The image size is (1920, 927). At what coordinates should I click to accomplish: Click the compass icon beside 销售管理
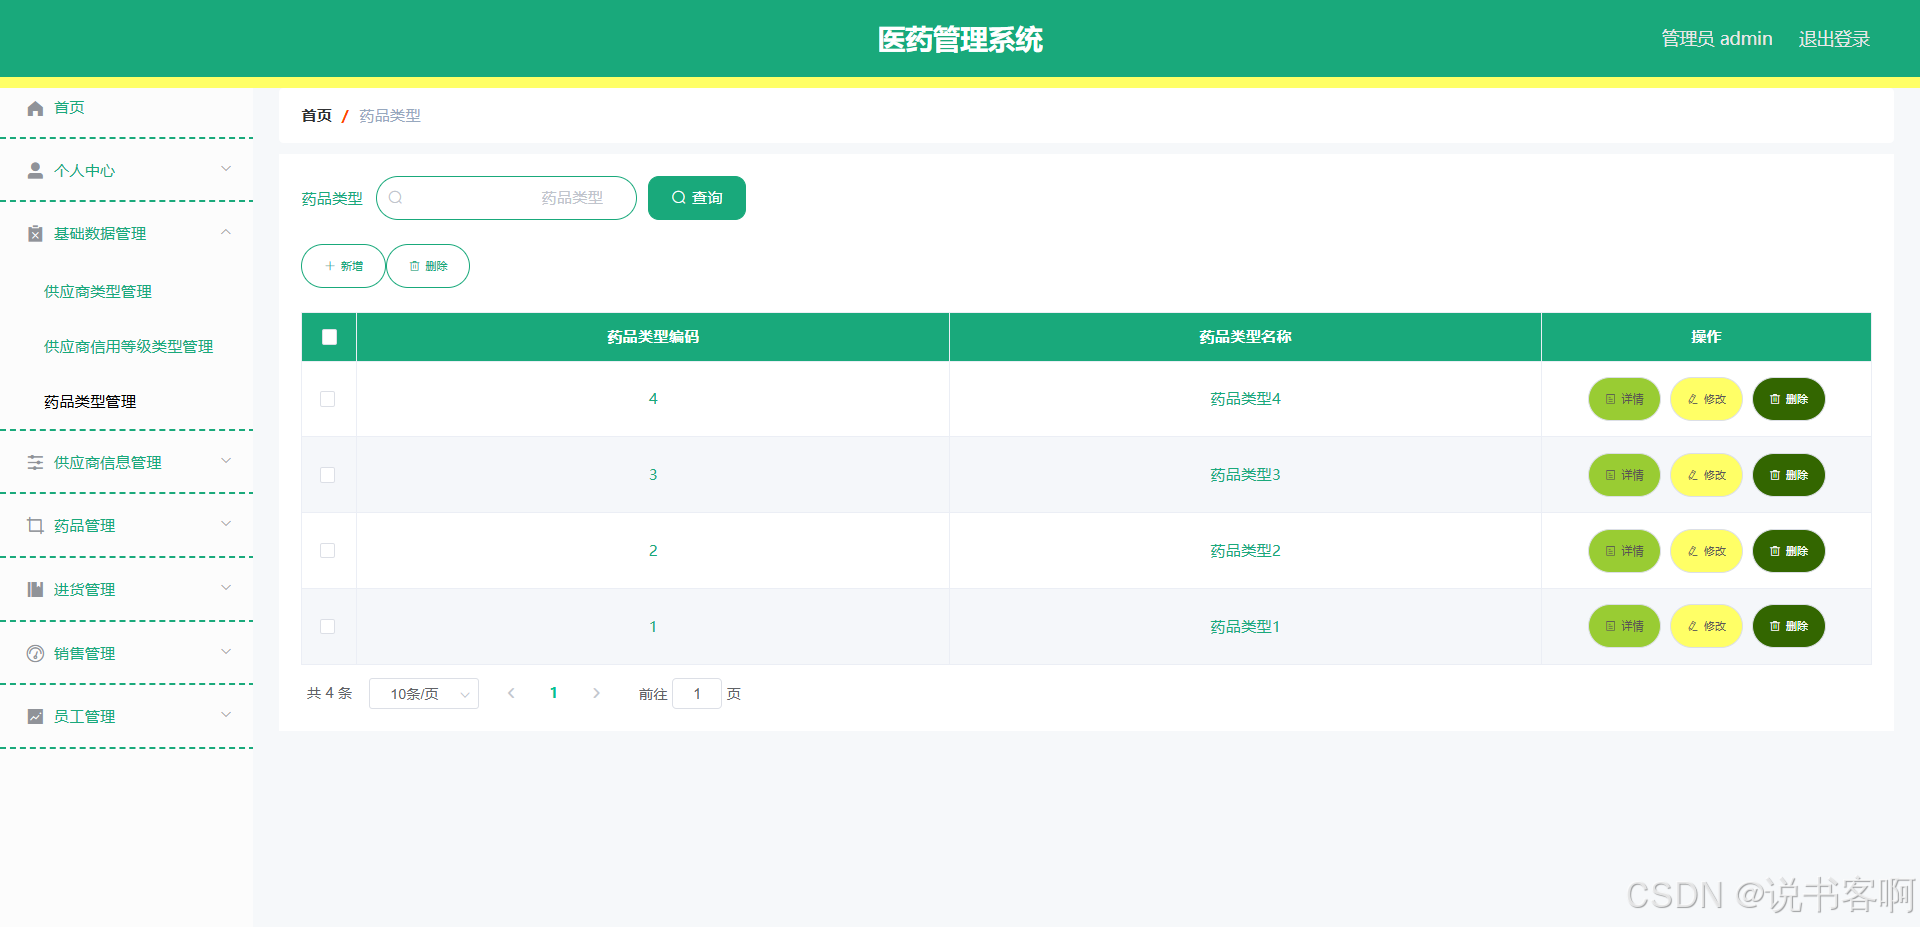34,653
